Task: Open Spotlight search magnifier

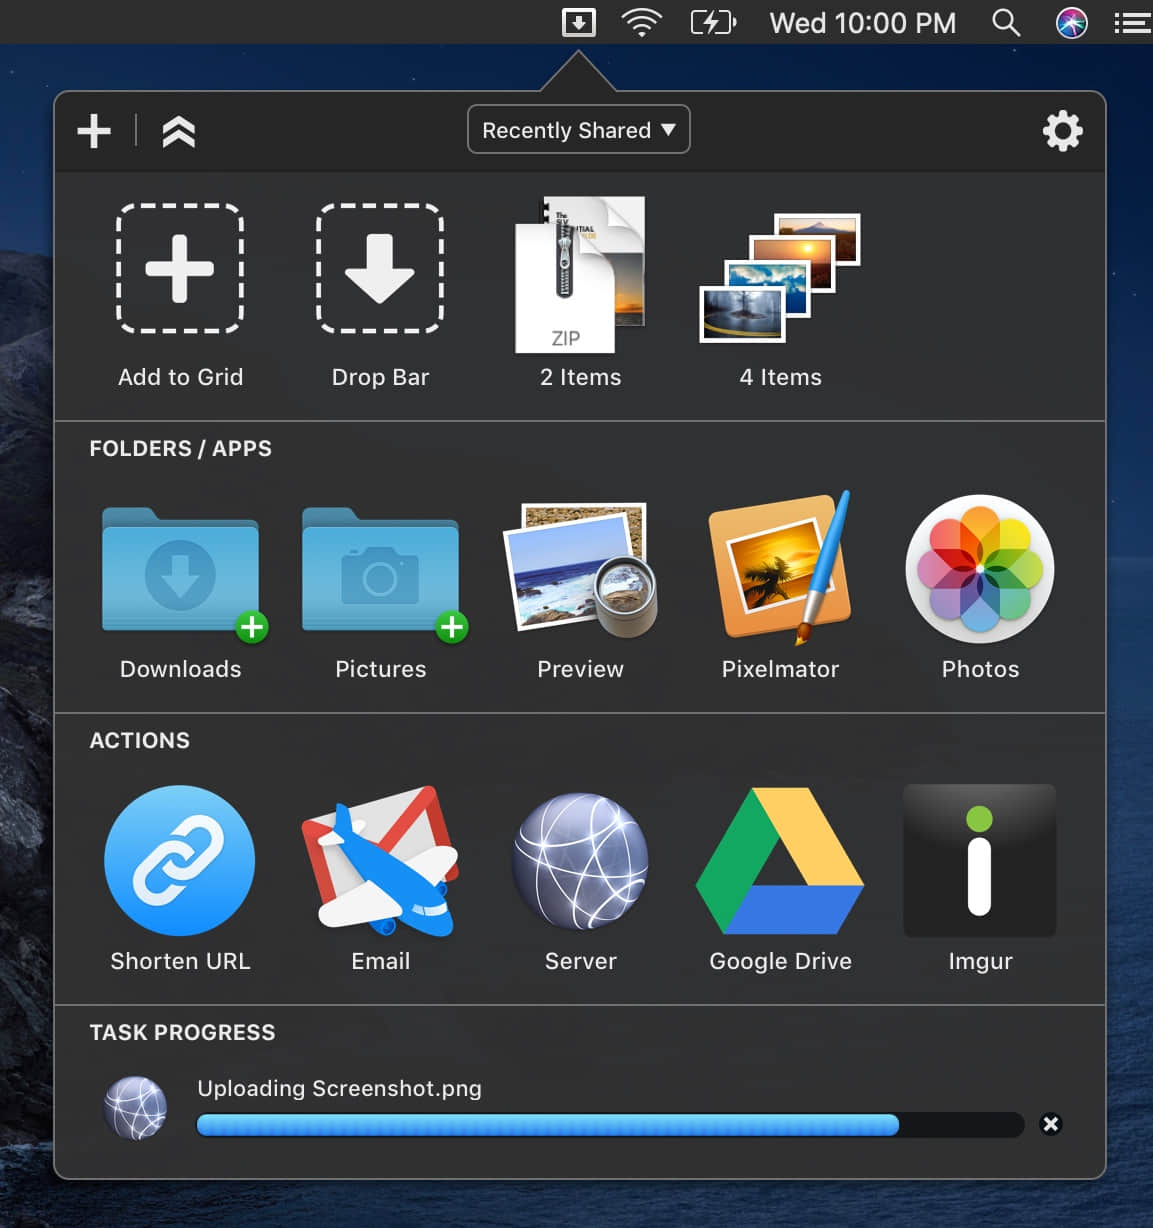Action: coord(1006,22)
